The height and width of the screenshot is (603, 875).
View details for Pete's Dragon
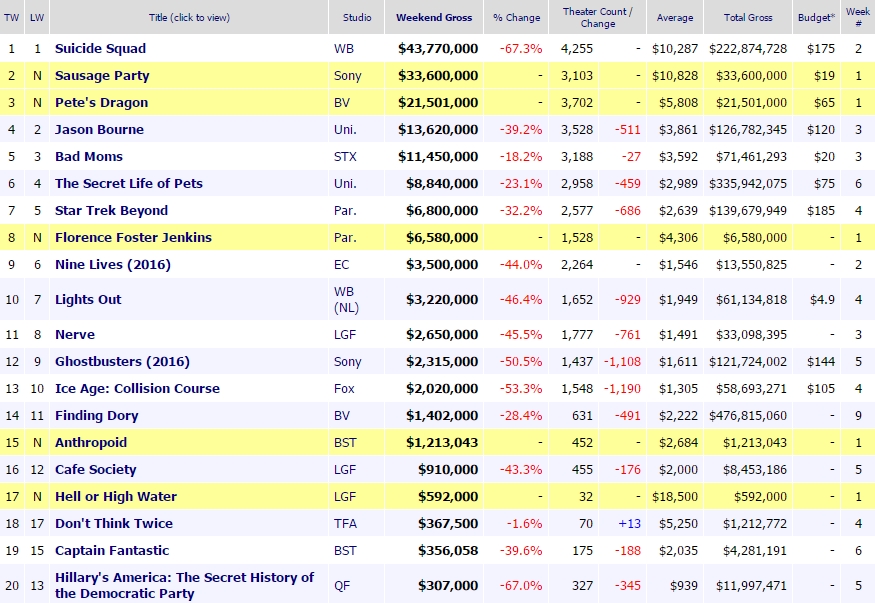[x=102, y=103]
